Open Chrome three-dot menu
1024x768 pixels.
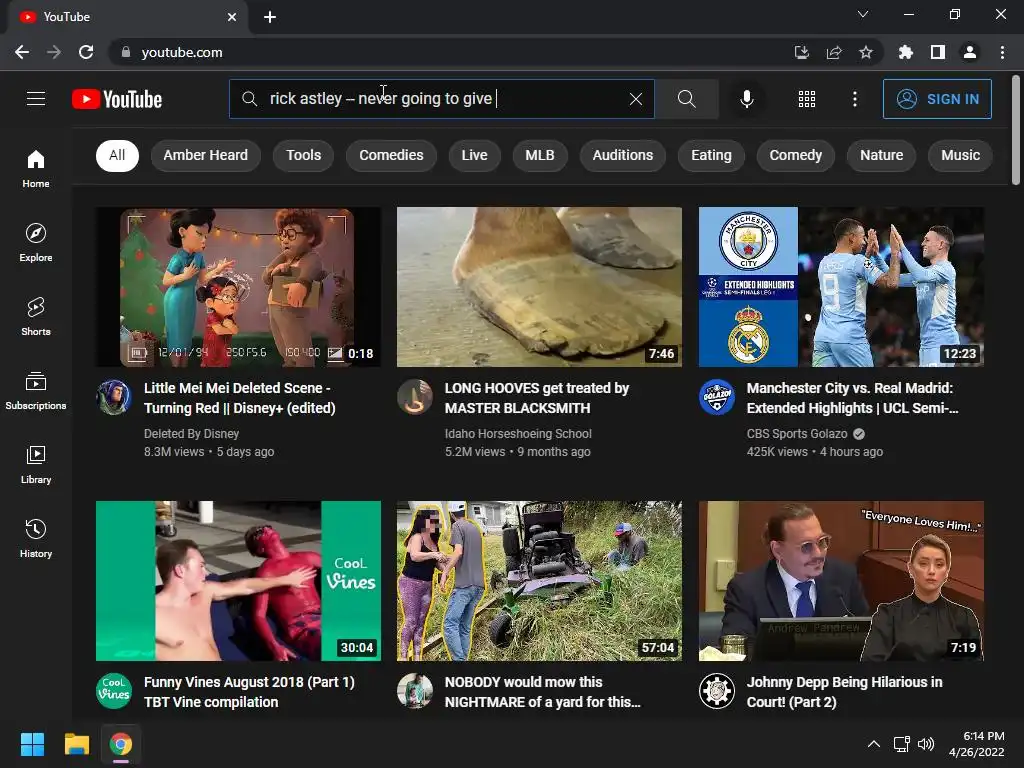pyautogui.click(x=1002, y=52)
